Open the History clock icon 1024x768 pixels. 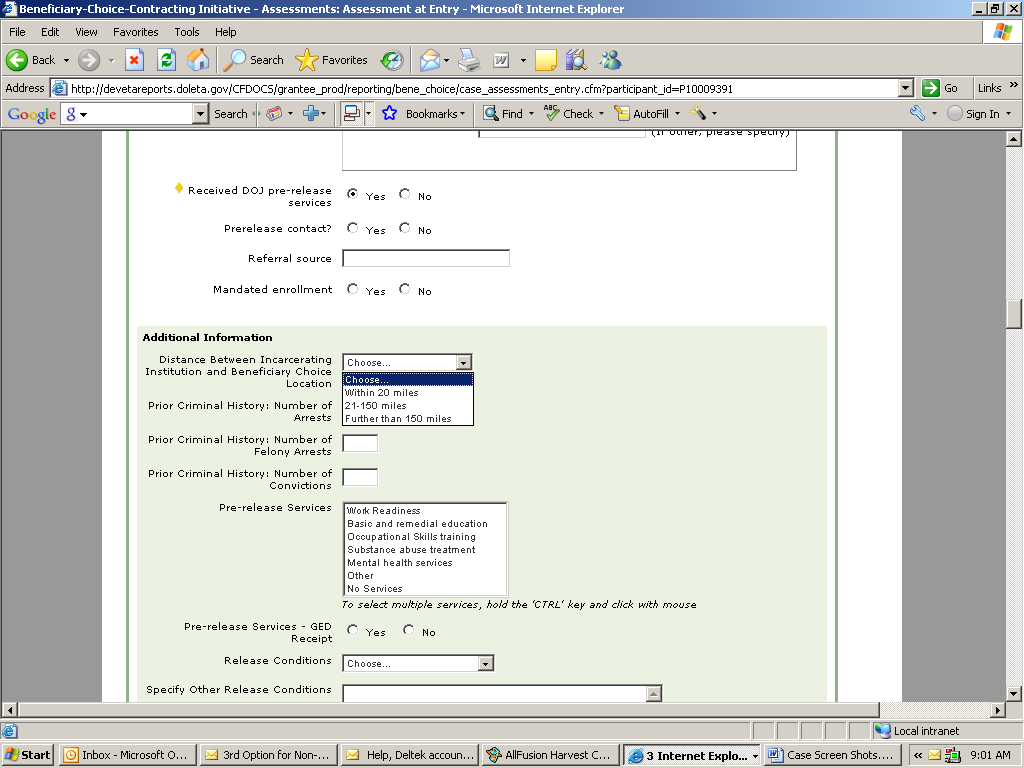392,60
